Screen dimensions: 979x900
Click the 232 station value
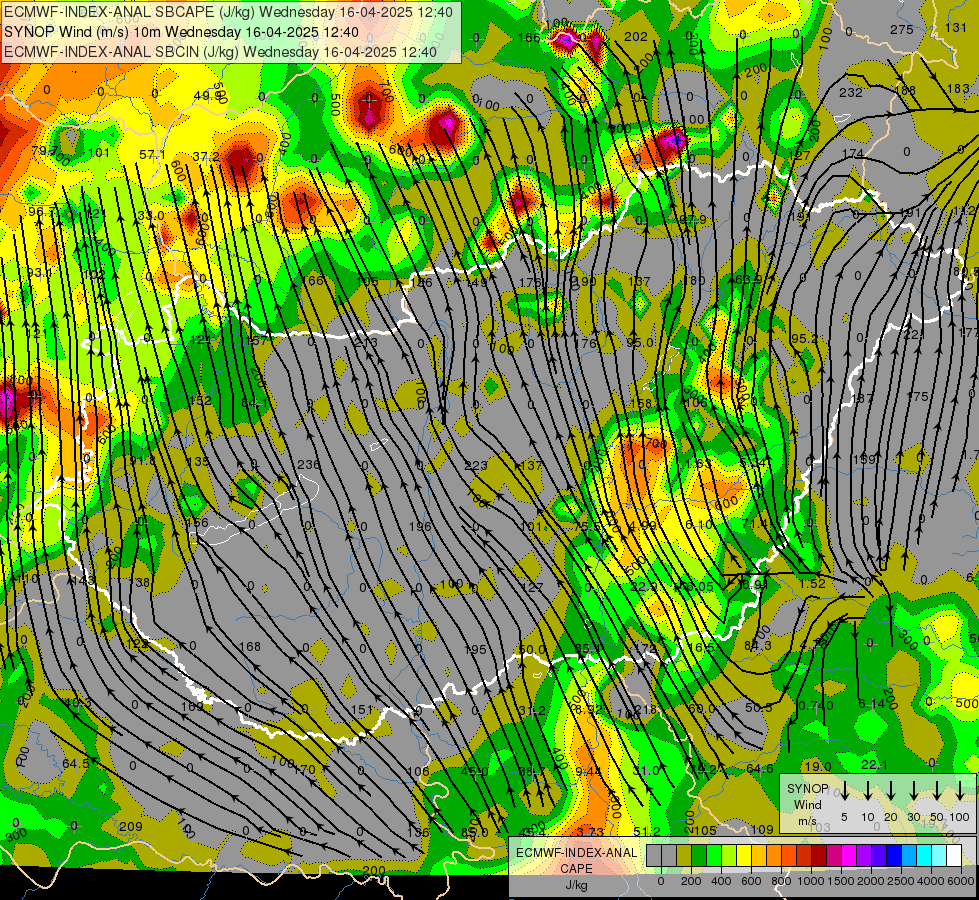[x=850, y=92]
